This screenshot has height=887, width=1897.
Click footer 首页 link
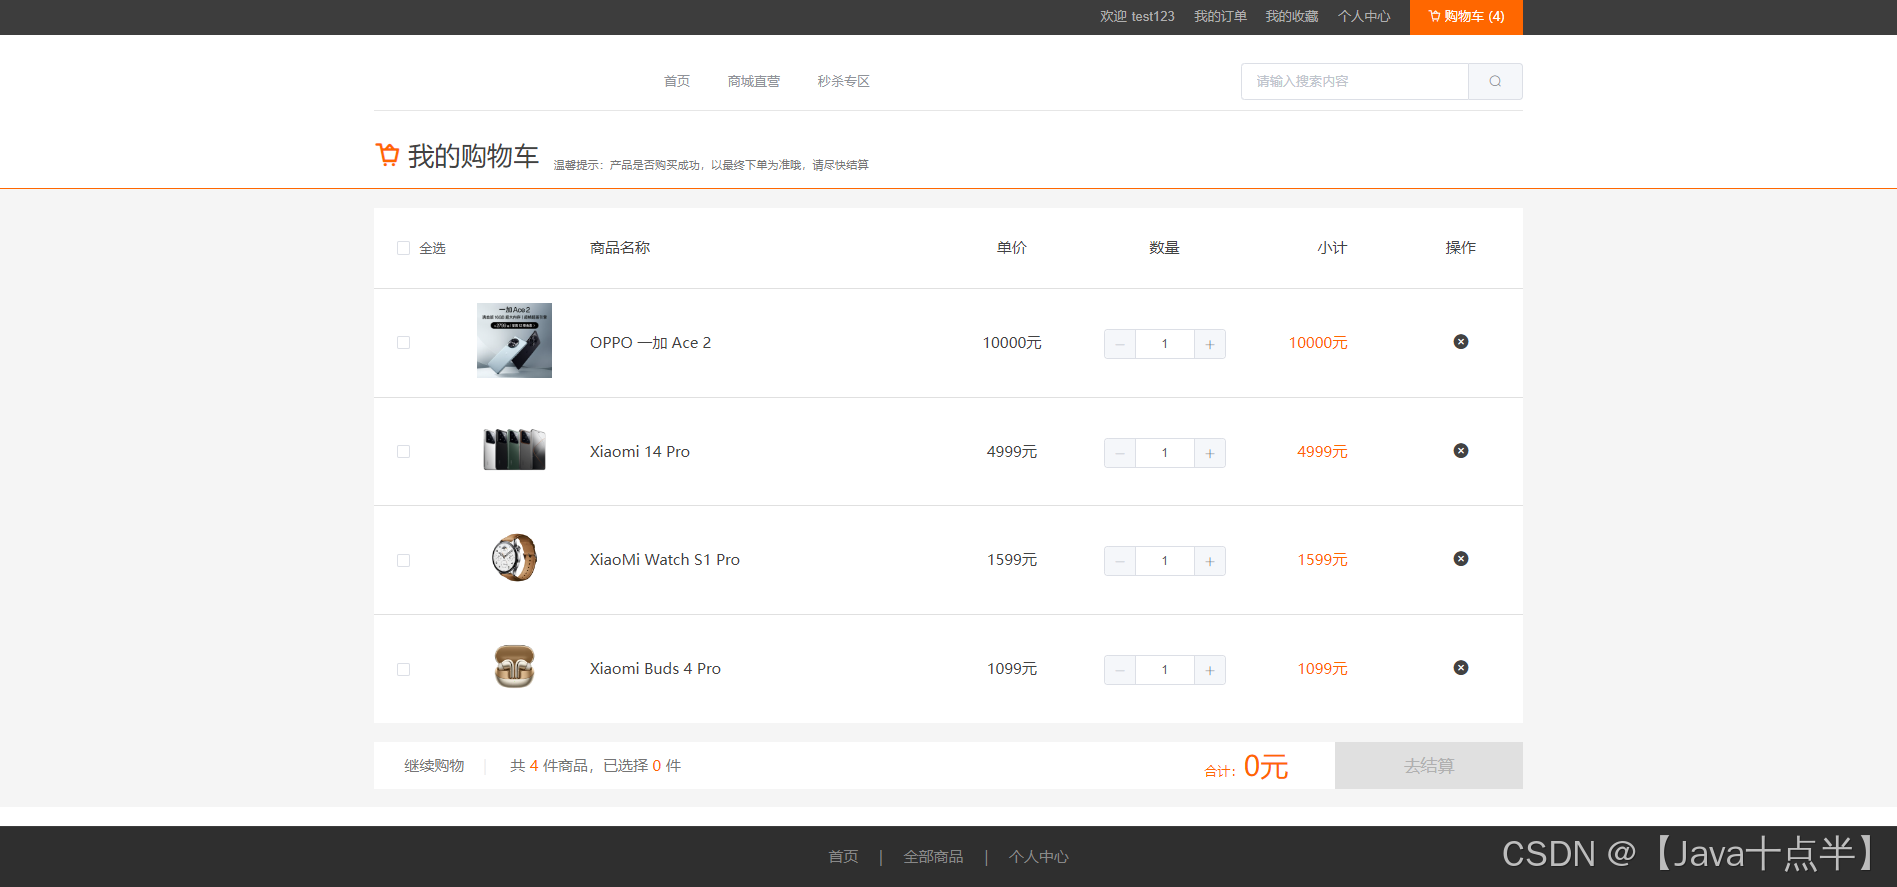[843, 857]
